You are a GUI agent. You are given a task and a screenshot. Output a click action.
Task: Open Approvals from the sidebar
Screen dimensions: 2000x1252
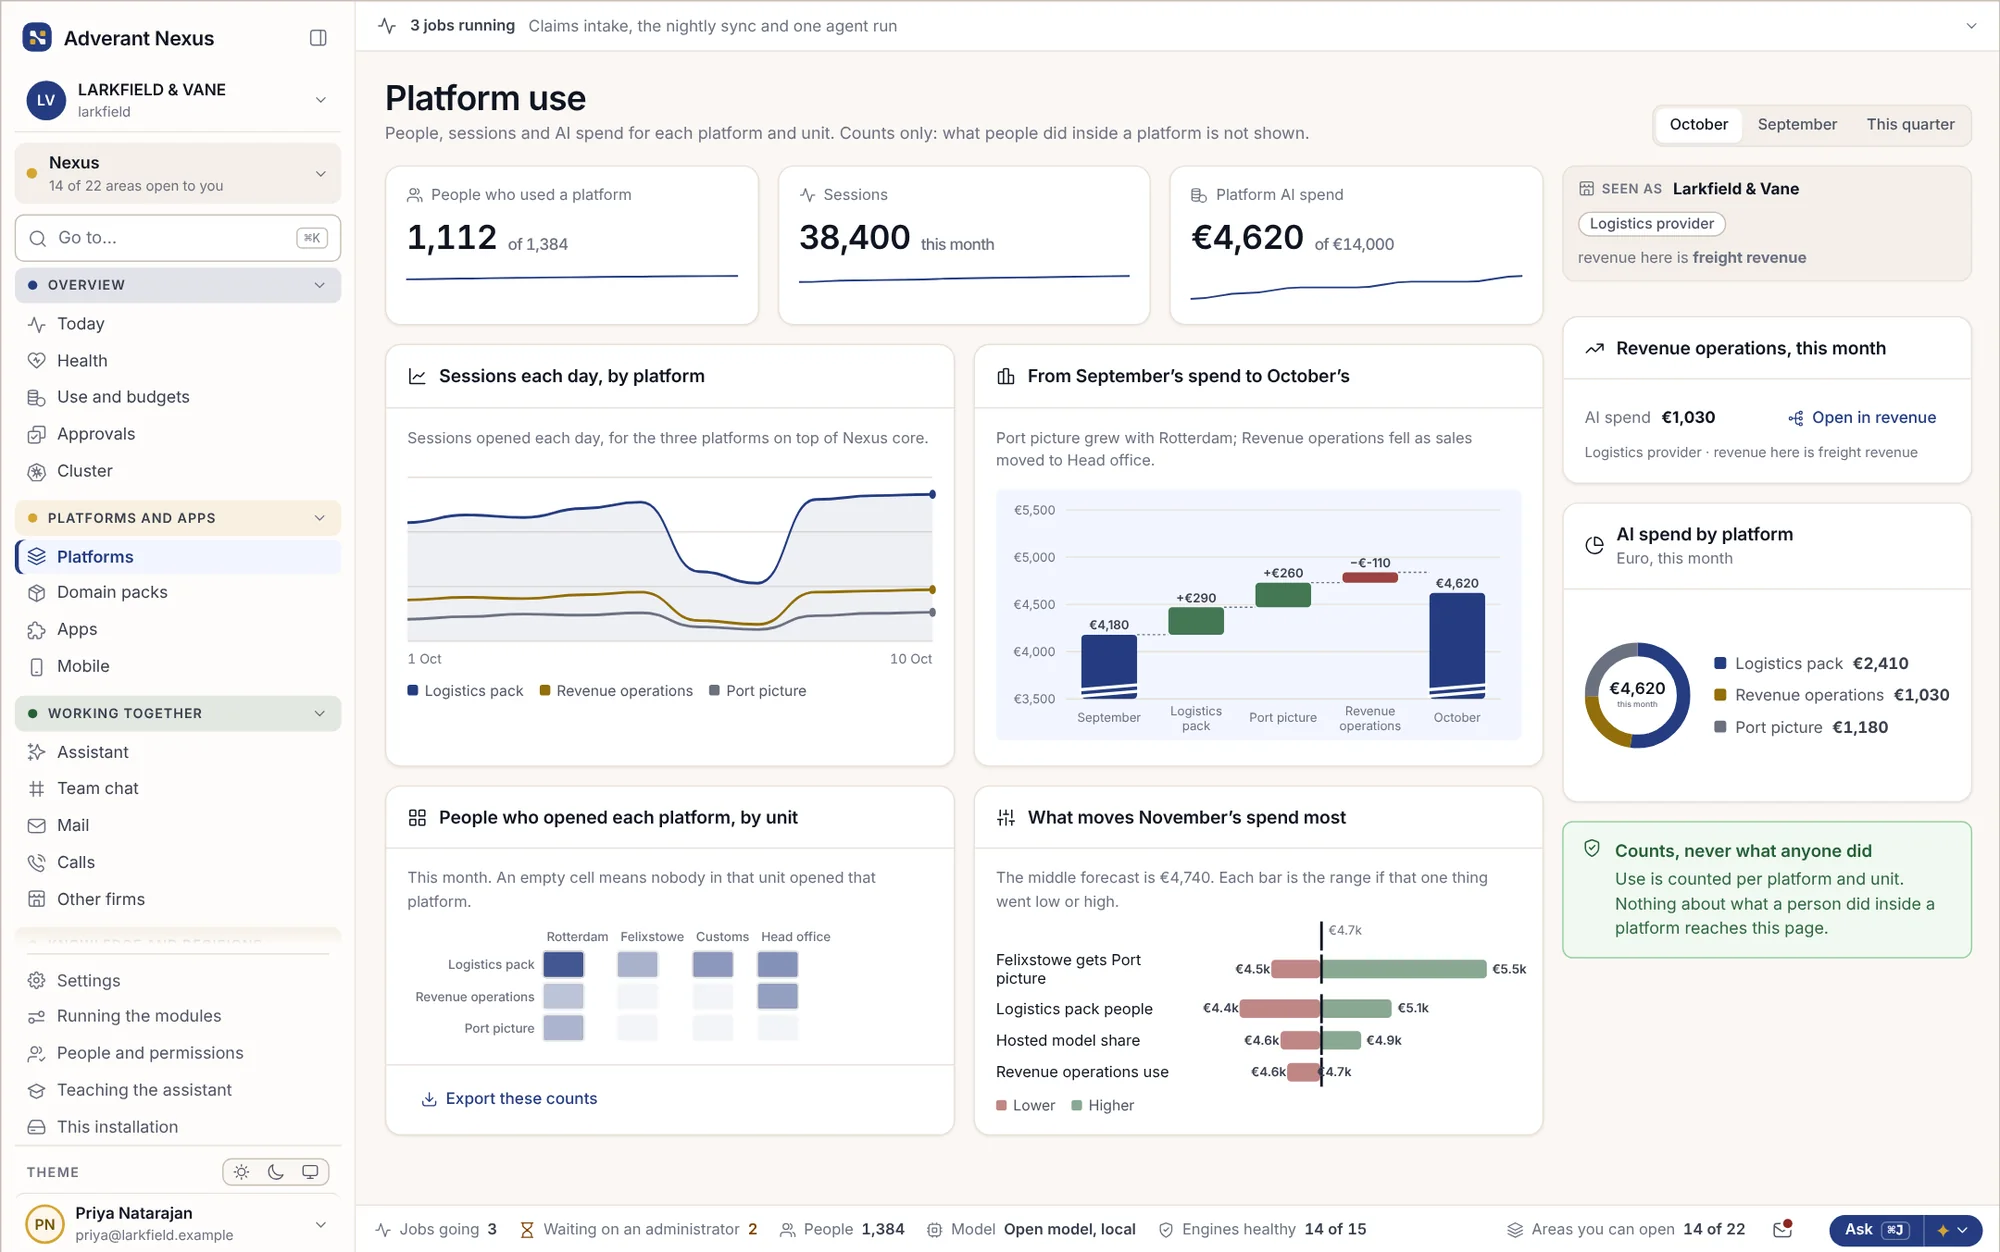coord(178,434)
